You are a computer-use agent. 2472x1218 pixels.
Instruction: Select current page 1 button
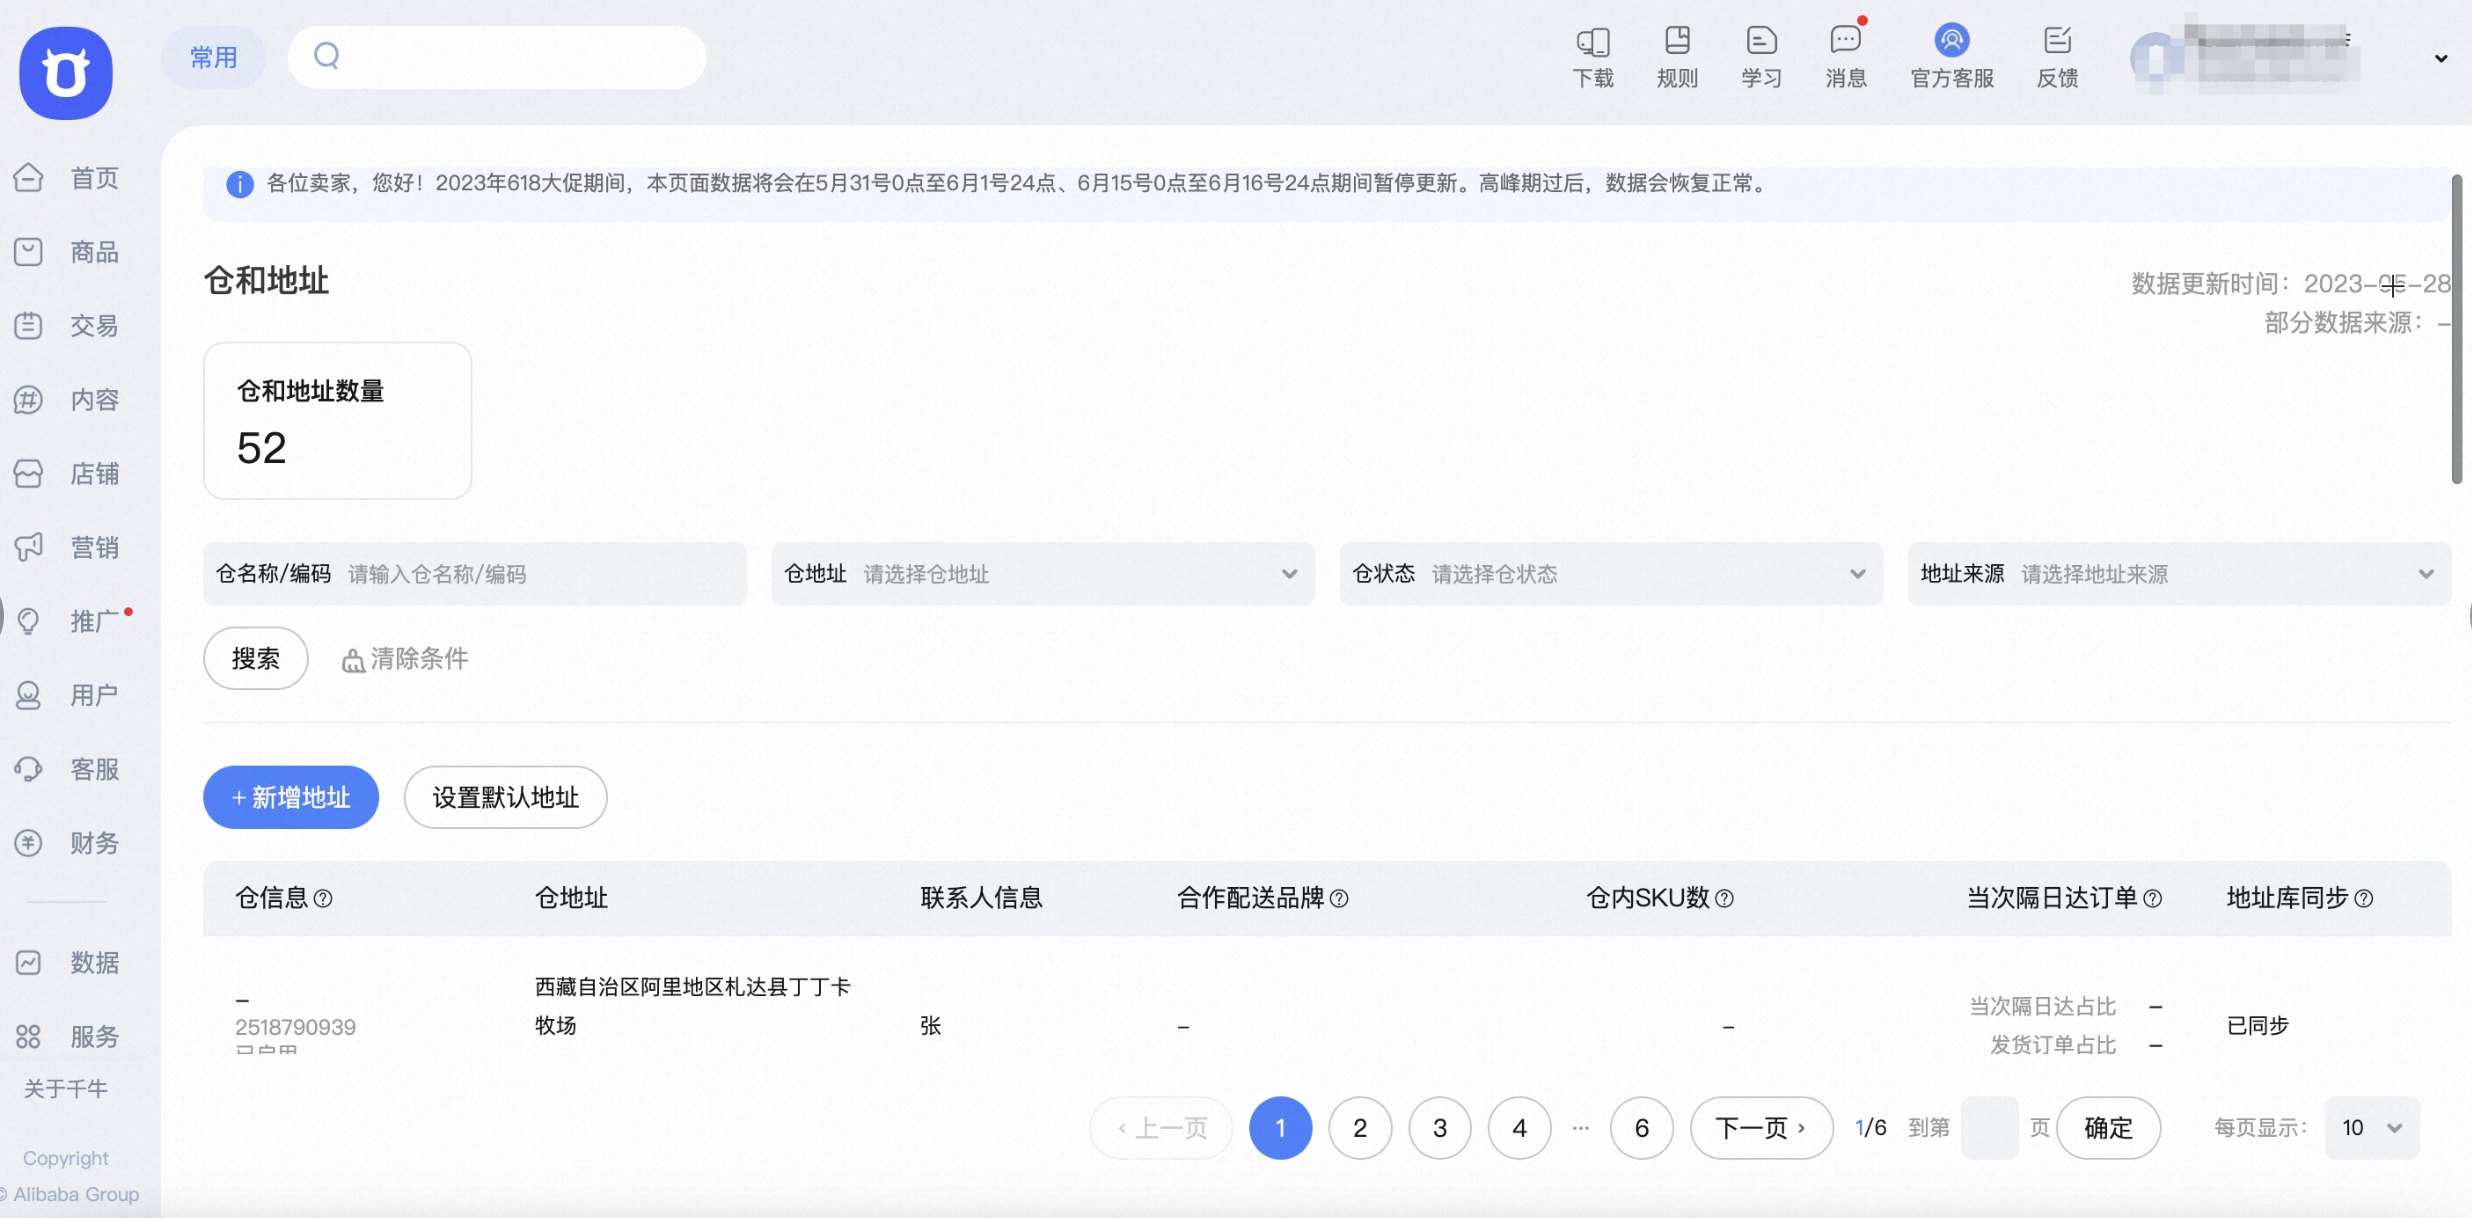point(1280,1128)
